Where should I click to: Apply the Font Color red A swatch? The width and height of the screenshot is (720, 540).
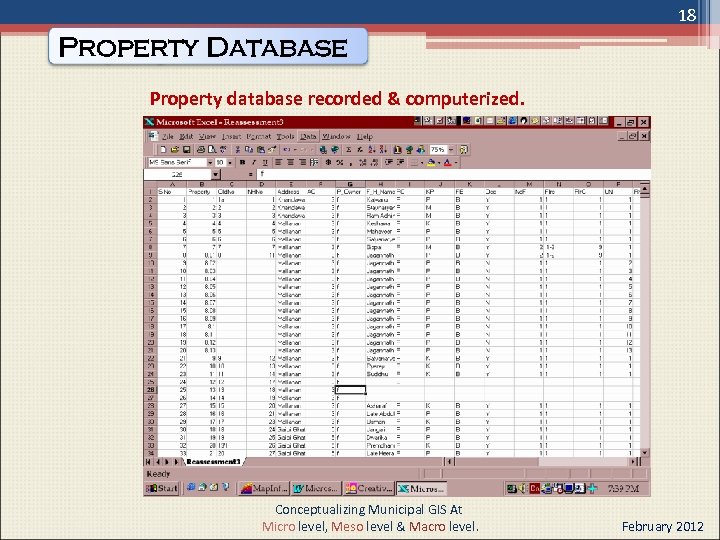(x=447, y=162)
